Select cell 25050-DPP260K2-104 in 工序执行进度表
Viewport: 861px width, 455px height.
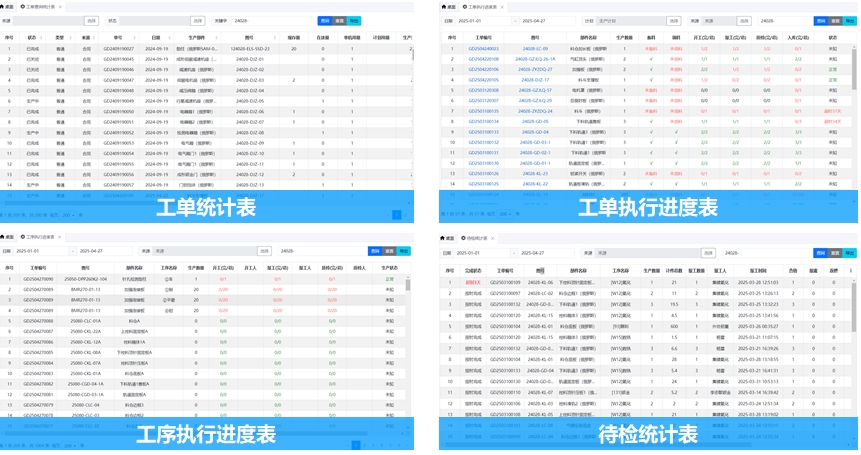tap(85, 279)
